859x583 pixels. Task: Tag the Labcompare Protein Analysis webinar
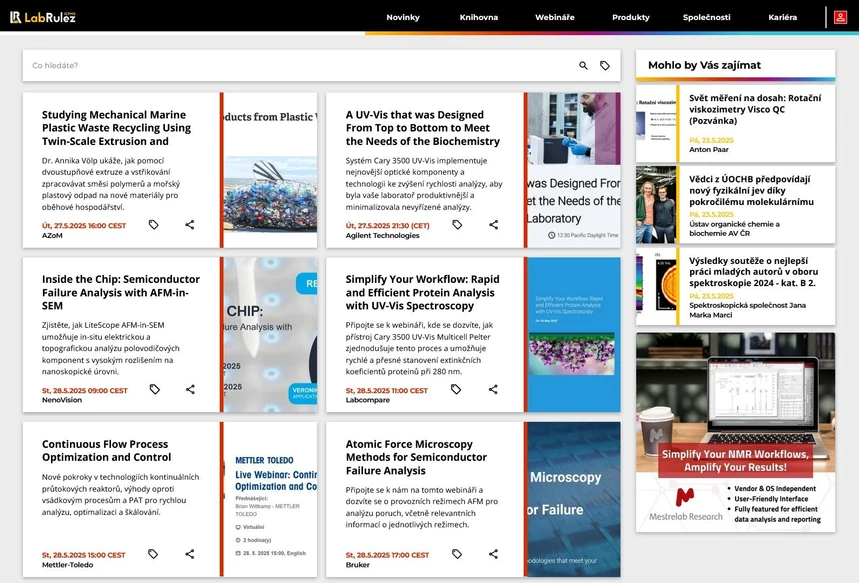tap(457, 390)
